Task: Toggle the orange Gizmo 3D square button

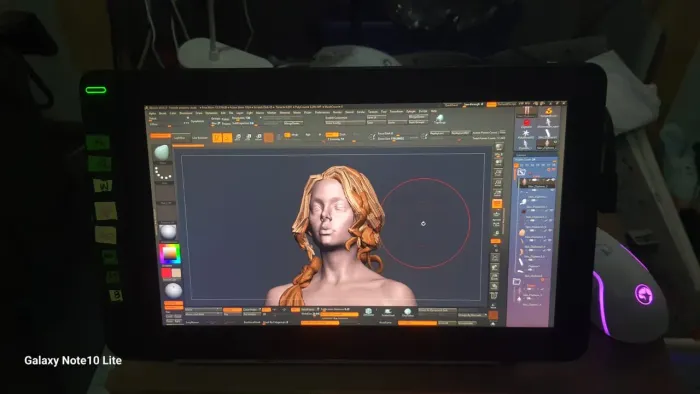Action: point(269,137)
